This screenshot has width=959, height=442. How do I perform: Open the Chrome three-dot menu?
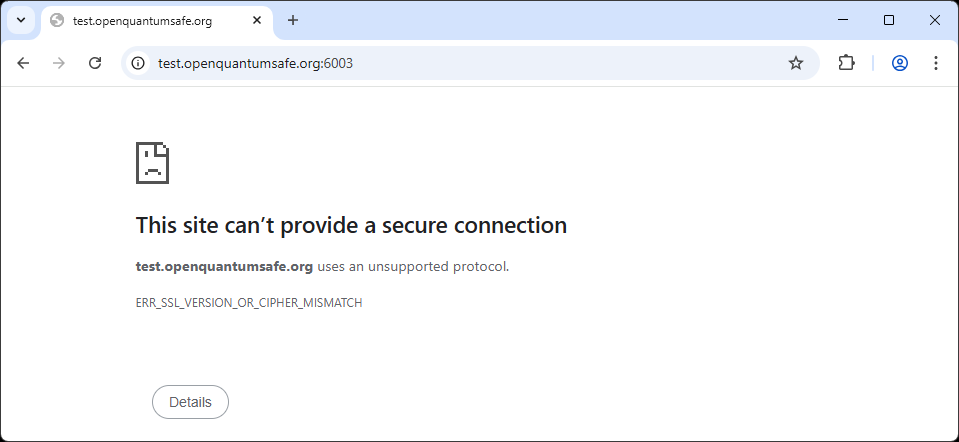pyautogui.click(x=936, y=63)
